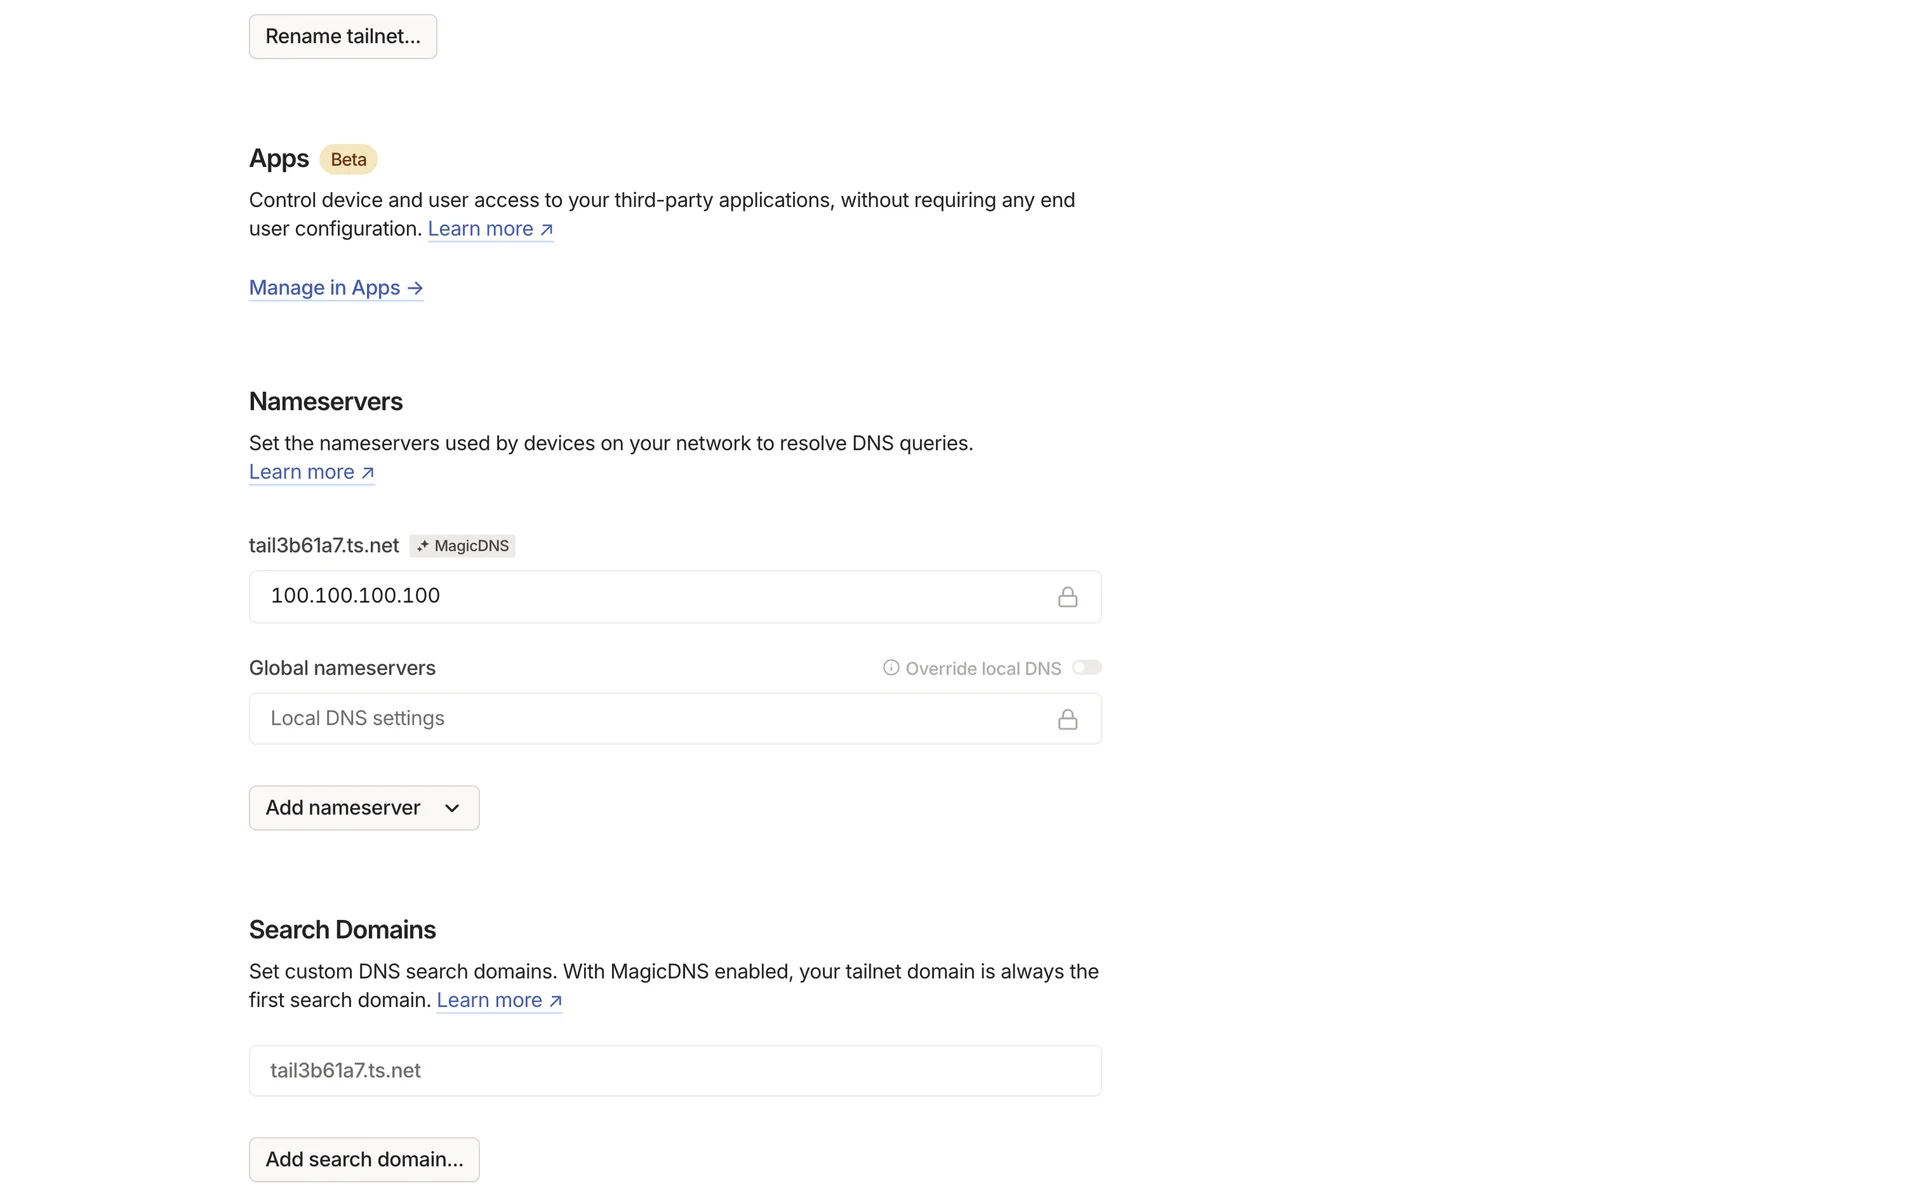Viewport: 1920px width, 1200px height.
Task: Click the lock icon beside 100.100.100.100
Action: tap(1067, 597)
